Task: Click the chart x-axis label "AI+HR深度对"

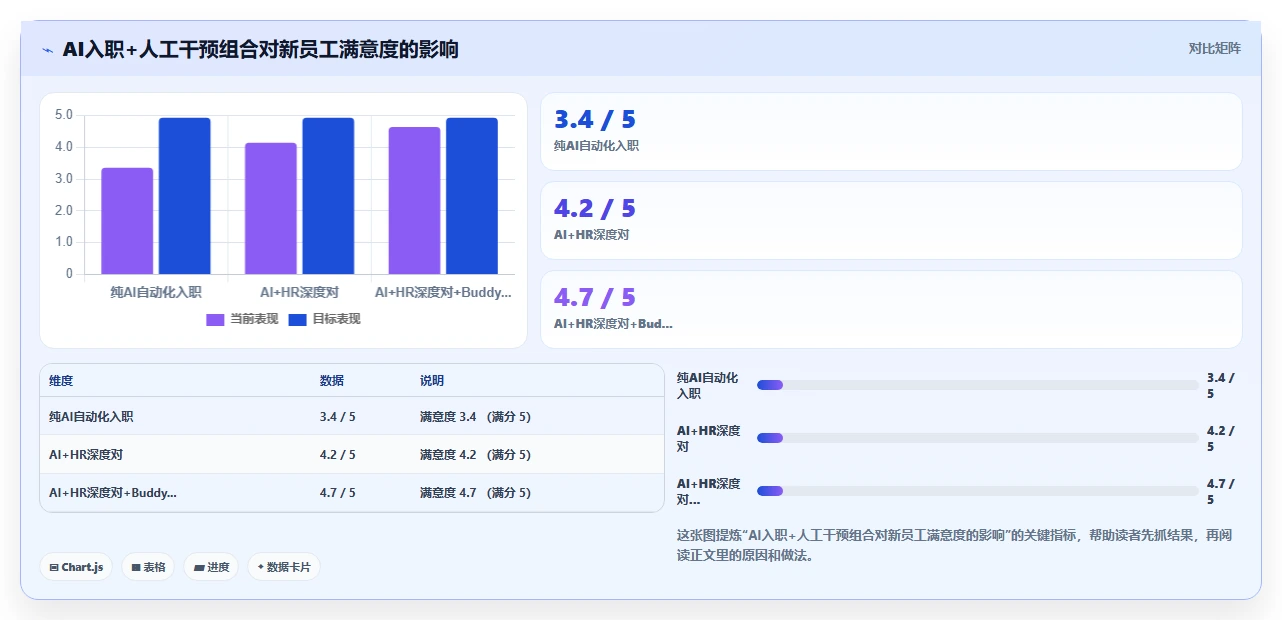Action: click(x=299, y=292)
